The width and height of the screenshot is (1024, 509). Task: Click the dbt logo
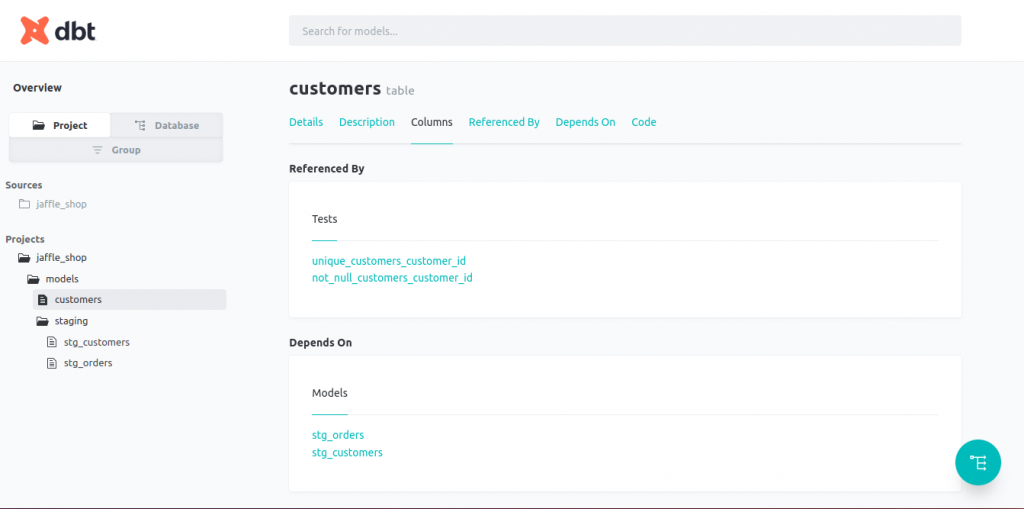point(58,30)
